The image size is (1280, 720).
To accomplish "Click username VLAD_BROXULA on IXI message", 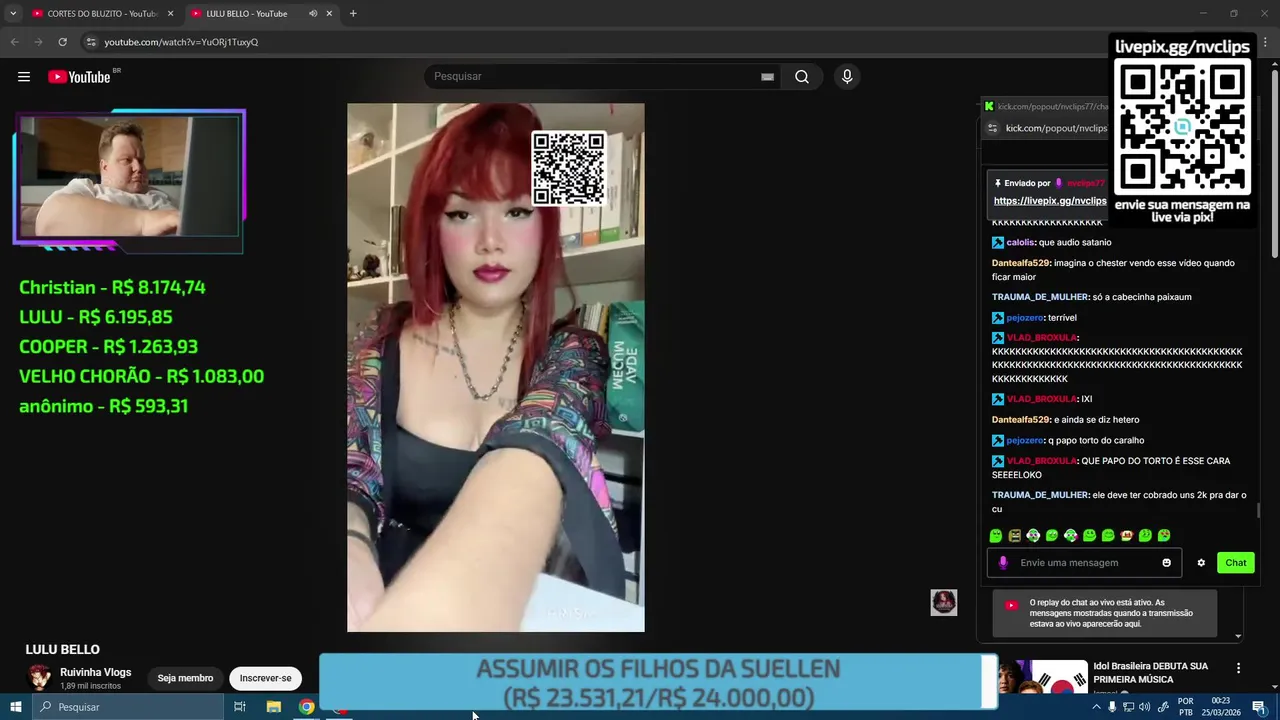I will (x=1041, y=399).
